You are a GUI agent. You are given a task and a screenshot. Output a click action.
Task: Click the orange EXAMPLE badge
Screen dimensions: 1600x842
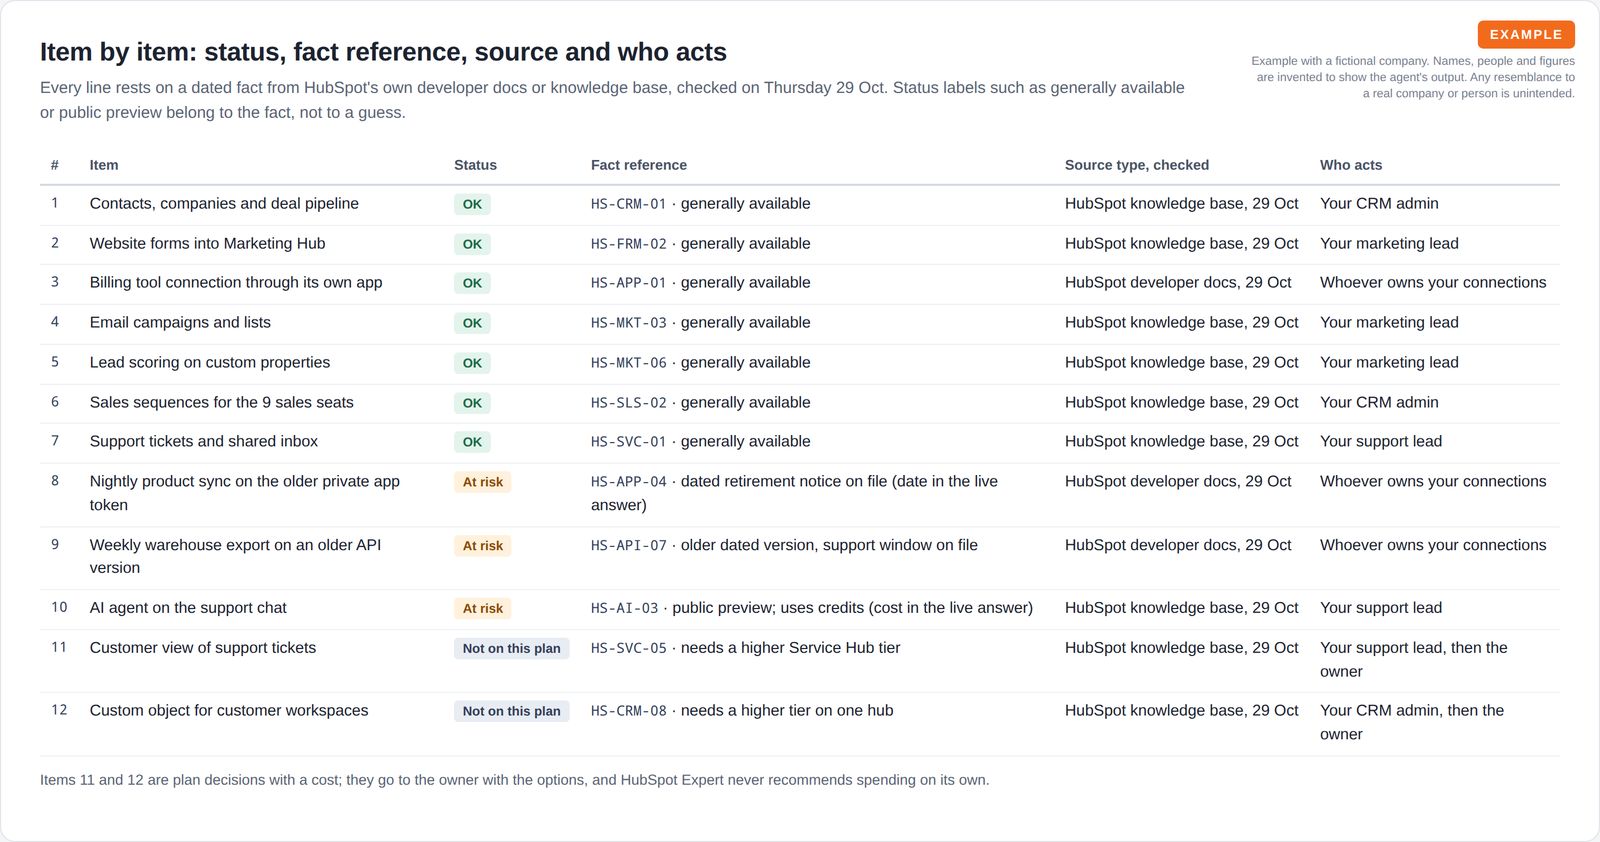1526,34
